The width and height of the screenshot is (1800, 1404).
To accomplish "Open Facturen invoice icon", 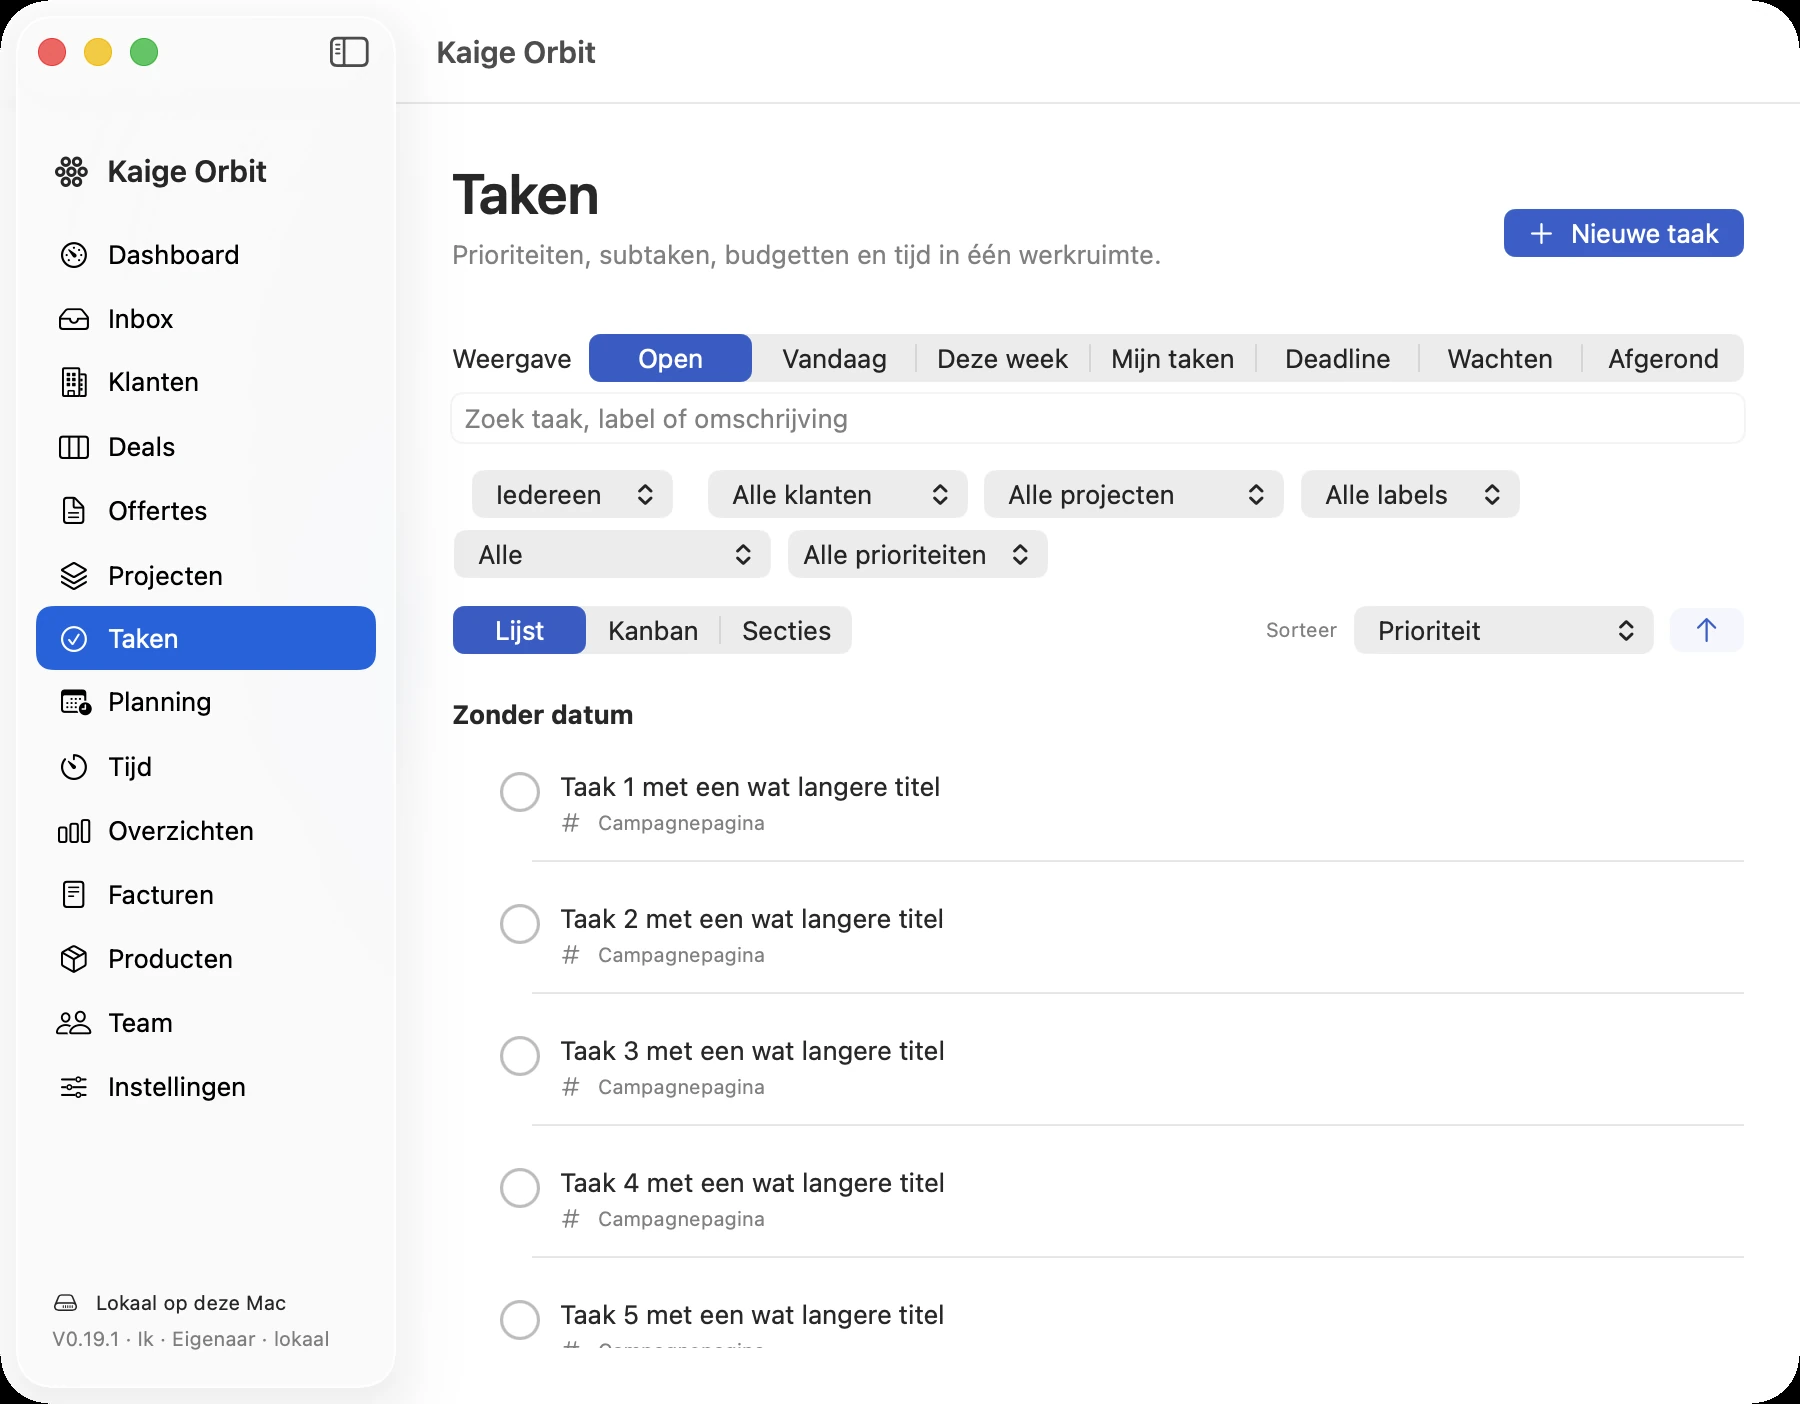I will (x=74, y=895).
